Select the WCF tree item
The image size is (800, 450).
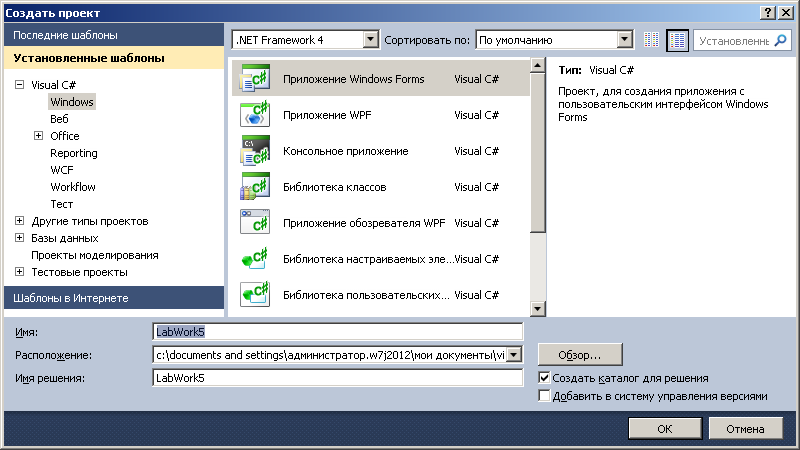coord(62,170)
